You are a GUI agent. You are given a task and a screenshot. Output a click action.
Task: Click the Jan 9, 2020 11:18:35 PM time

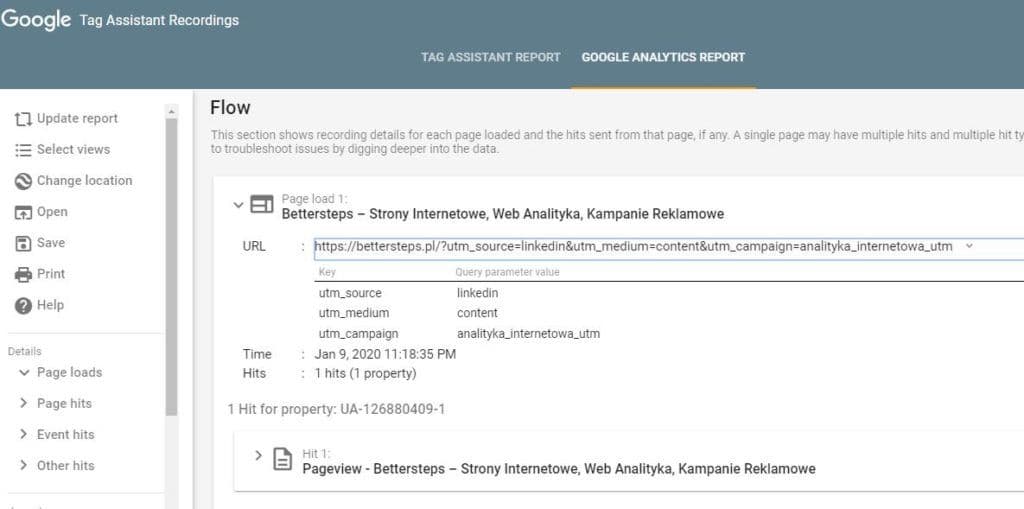(385, 355)
